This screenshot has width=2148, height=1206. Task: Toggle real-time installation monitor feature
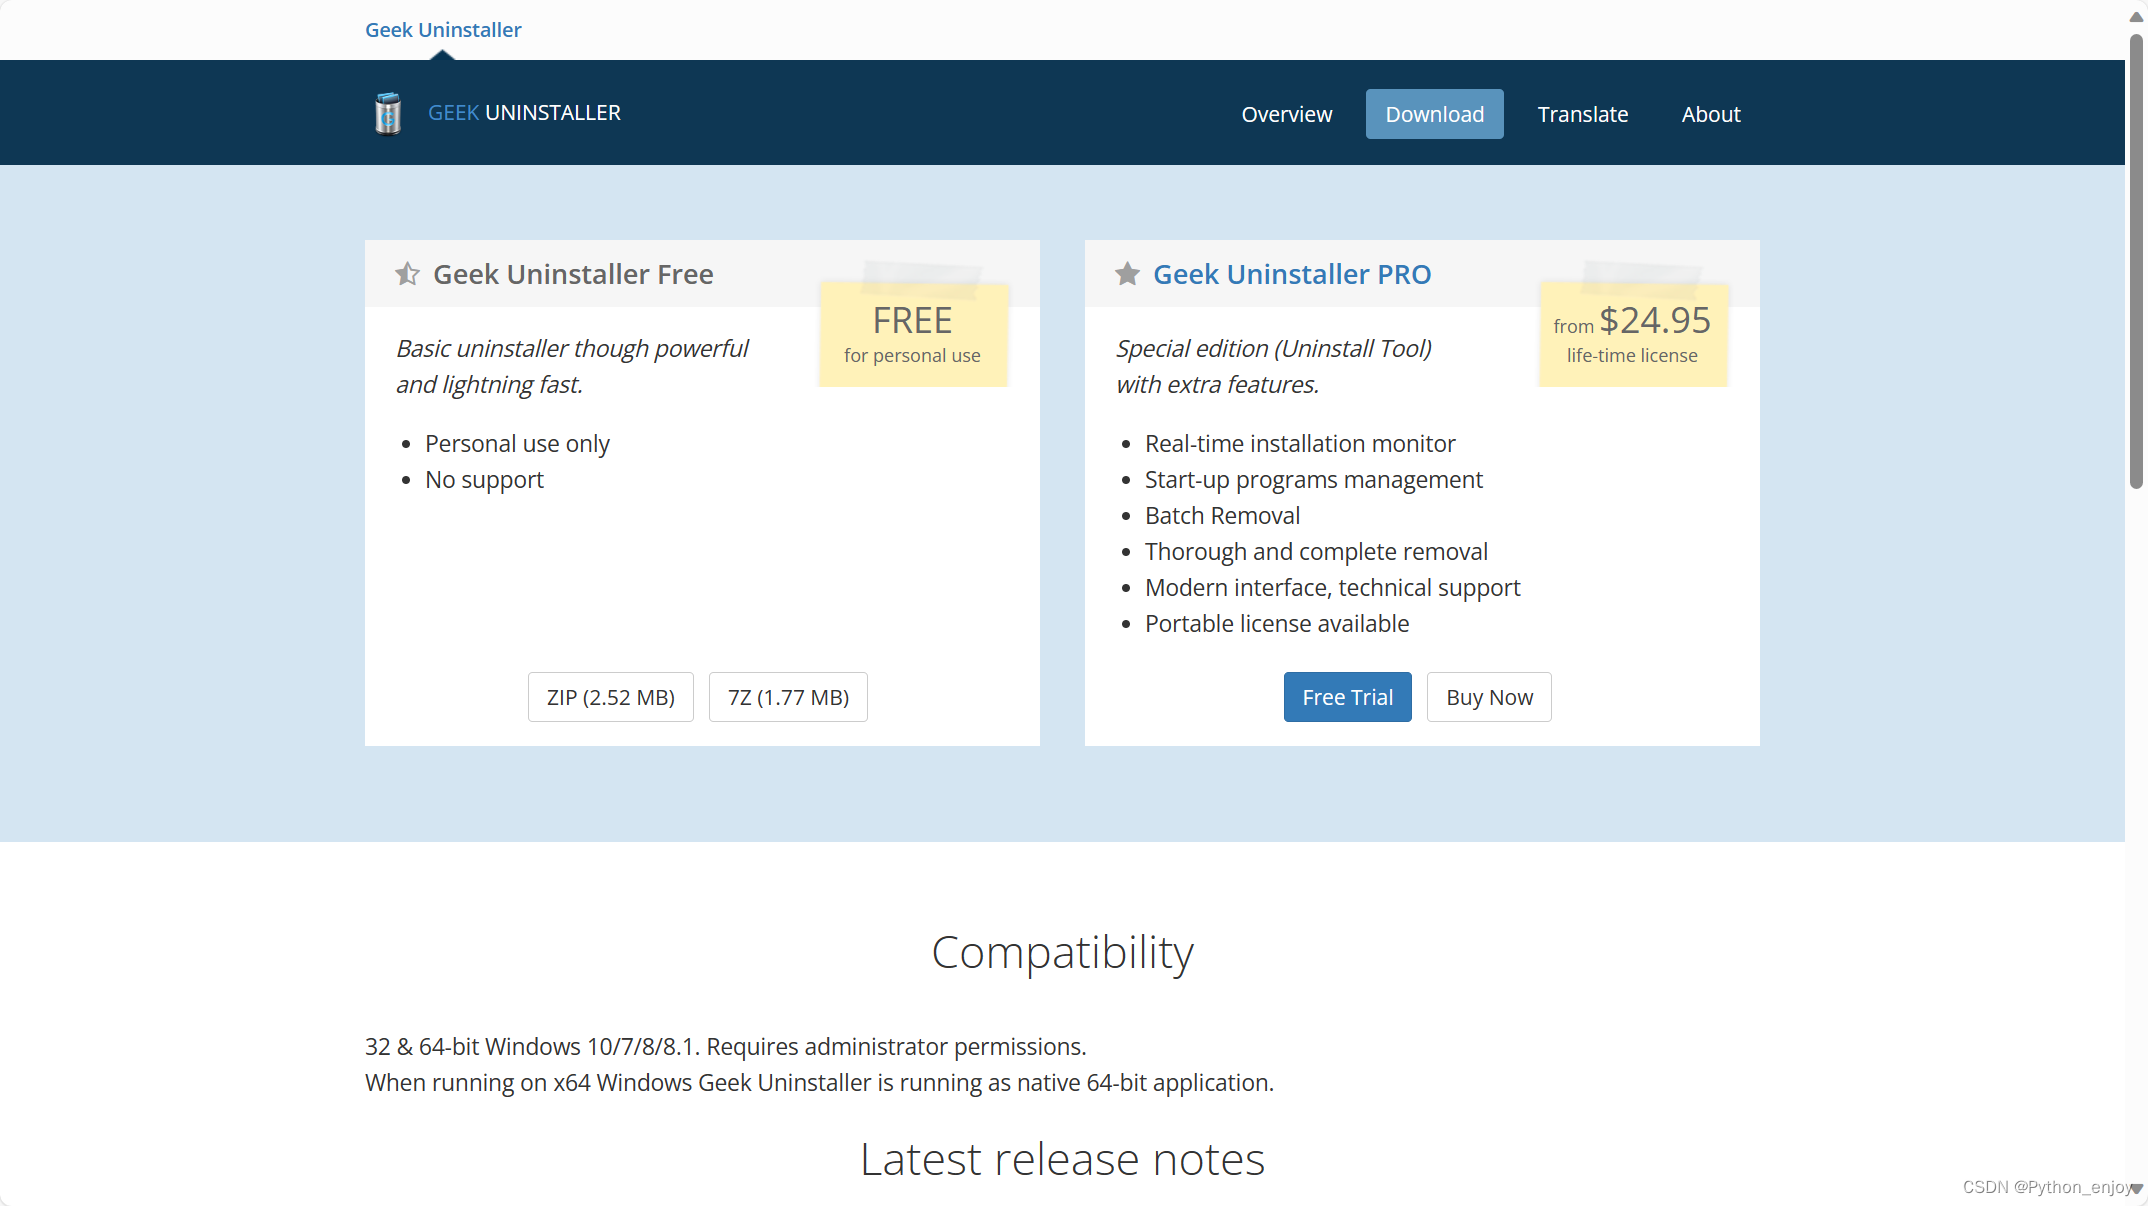click(1300, 441)
